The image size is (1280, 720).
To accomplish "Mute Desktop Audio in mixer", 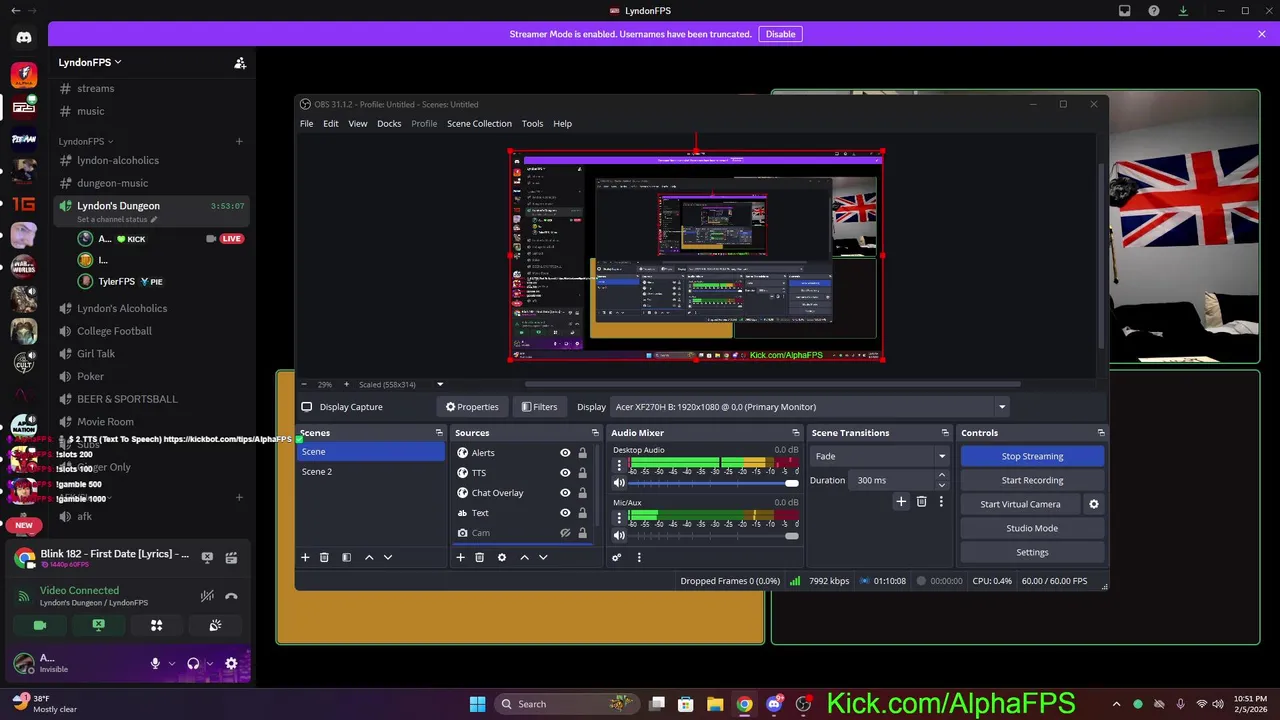I will click(619, 483).
